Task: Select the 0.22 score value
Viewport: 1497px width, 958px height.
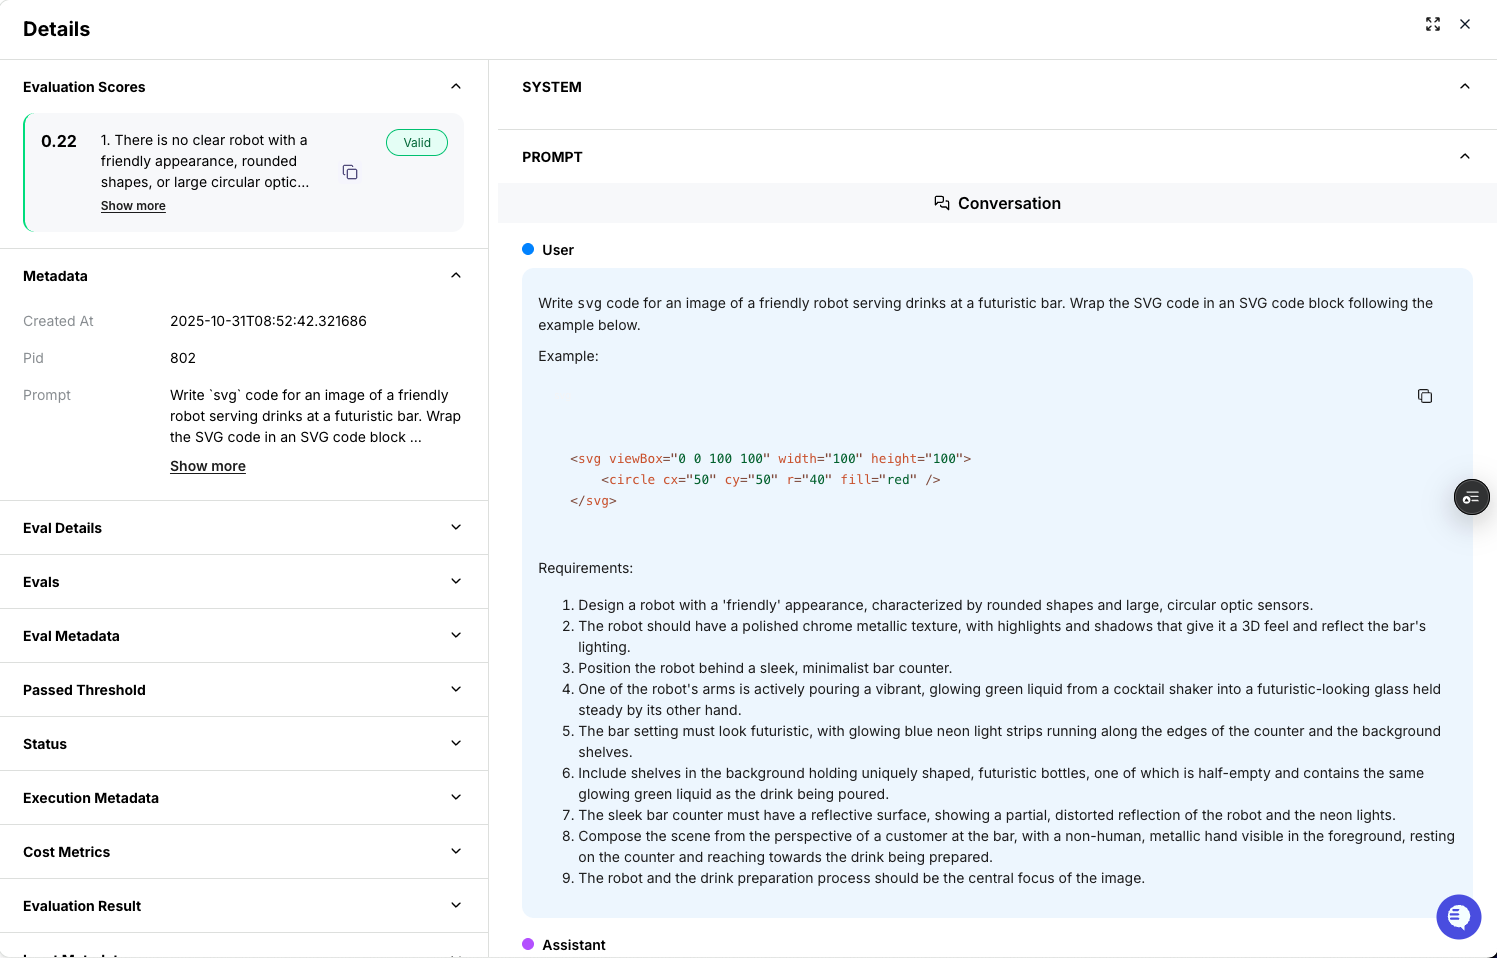Action: (x=59, y=142)
